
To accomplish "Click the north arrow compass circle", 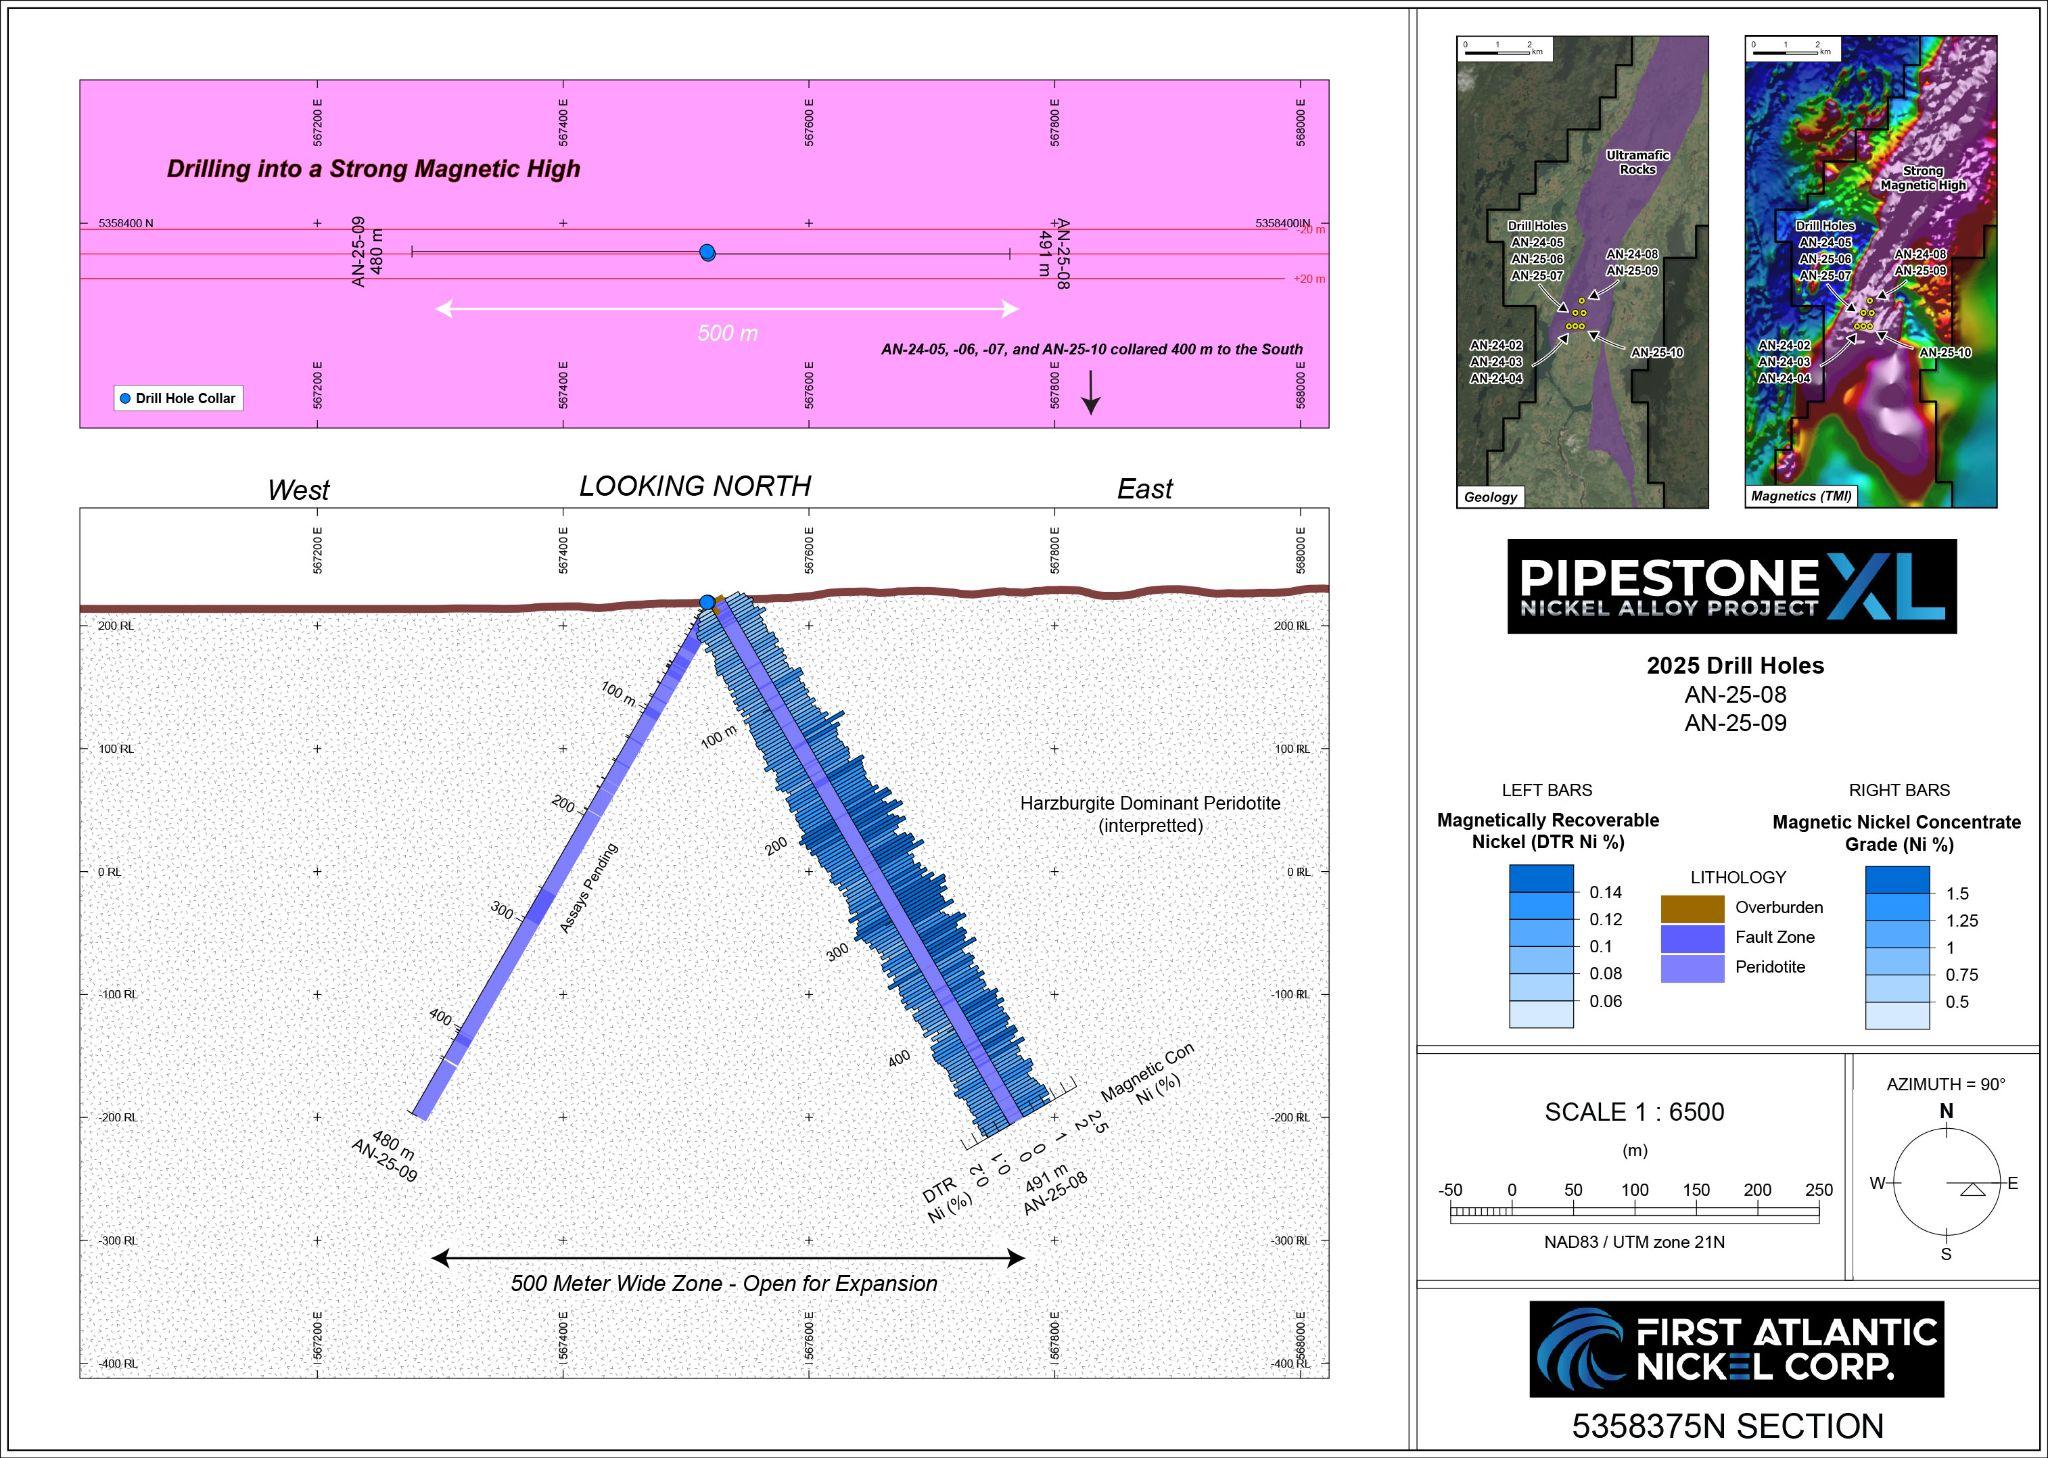I will click(1946, 1182).
